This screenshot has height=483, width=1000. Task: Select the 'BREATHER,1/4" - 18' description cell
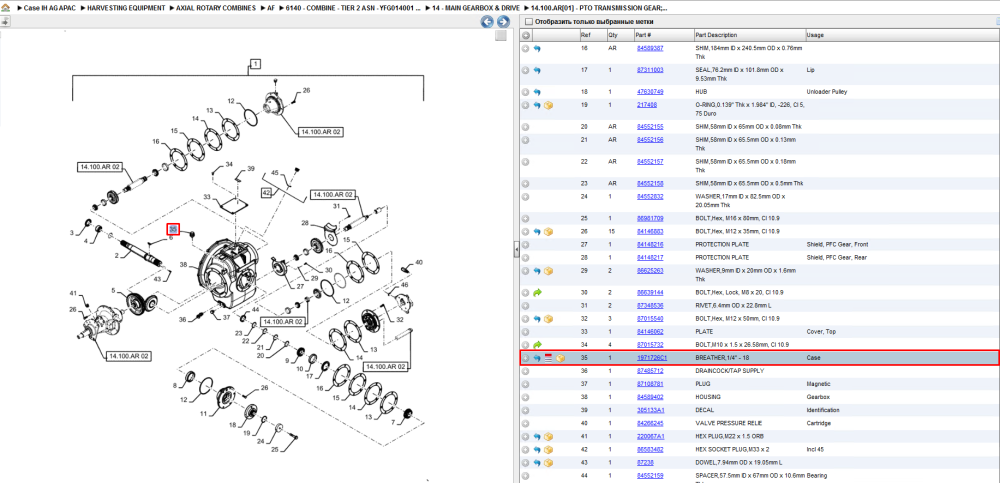(722, 358)
